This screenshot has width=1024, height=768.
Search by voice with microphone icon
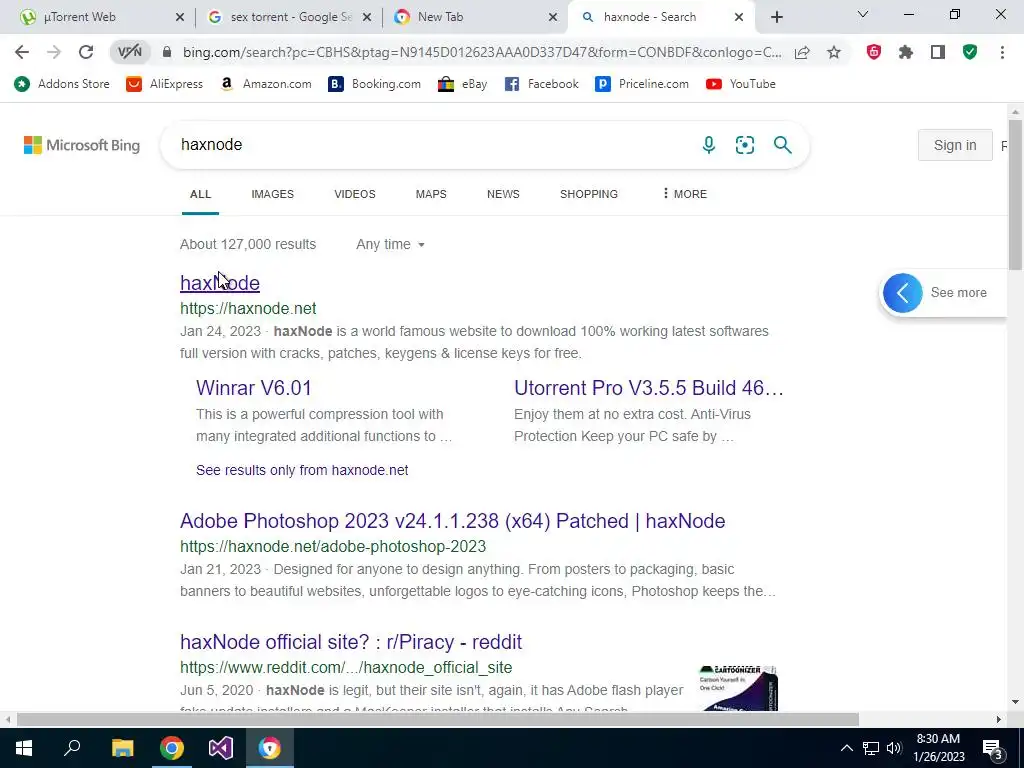(709, 144)
